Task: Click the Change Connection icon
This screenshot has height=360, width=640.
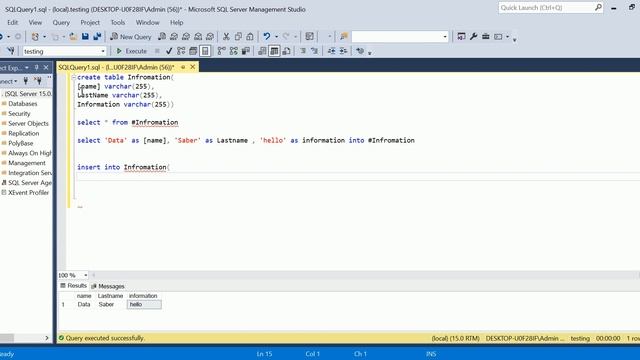Action: pos(11,51)
